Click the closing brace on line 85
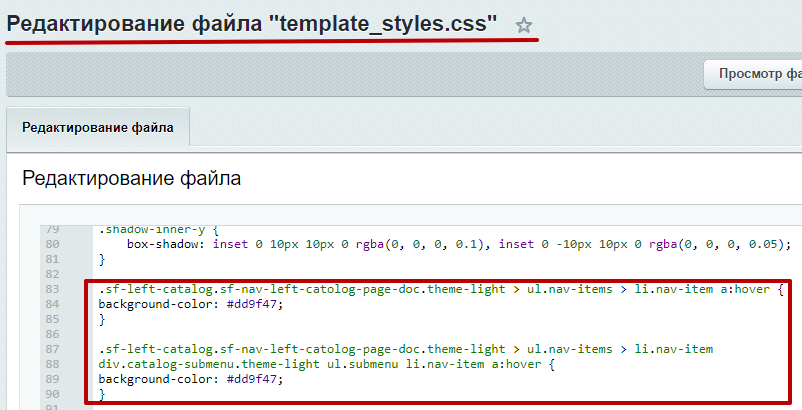Viewport: 802px width, 410px height. 102,319
